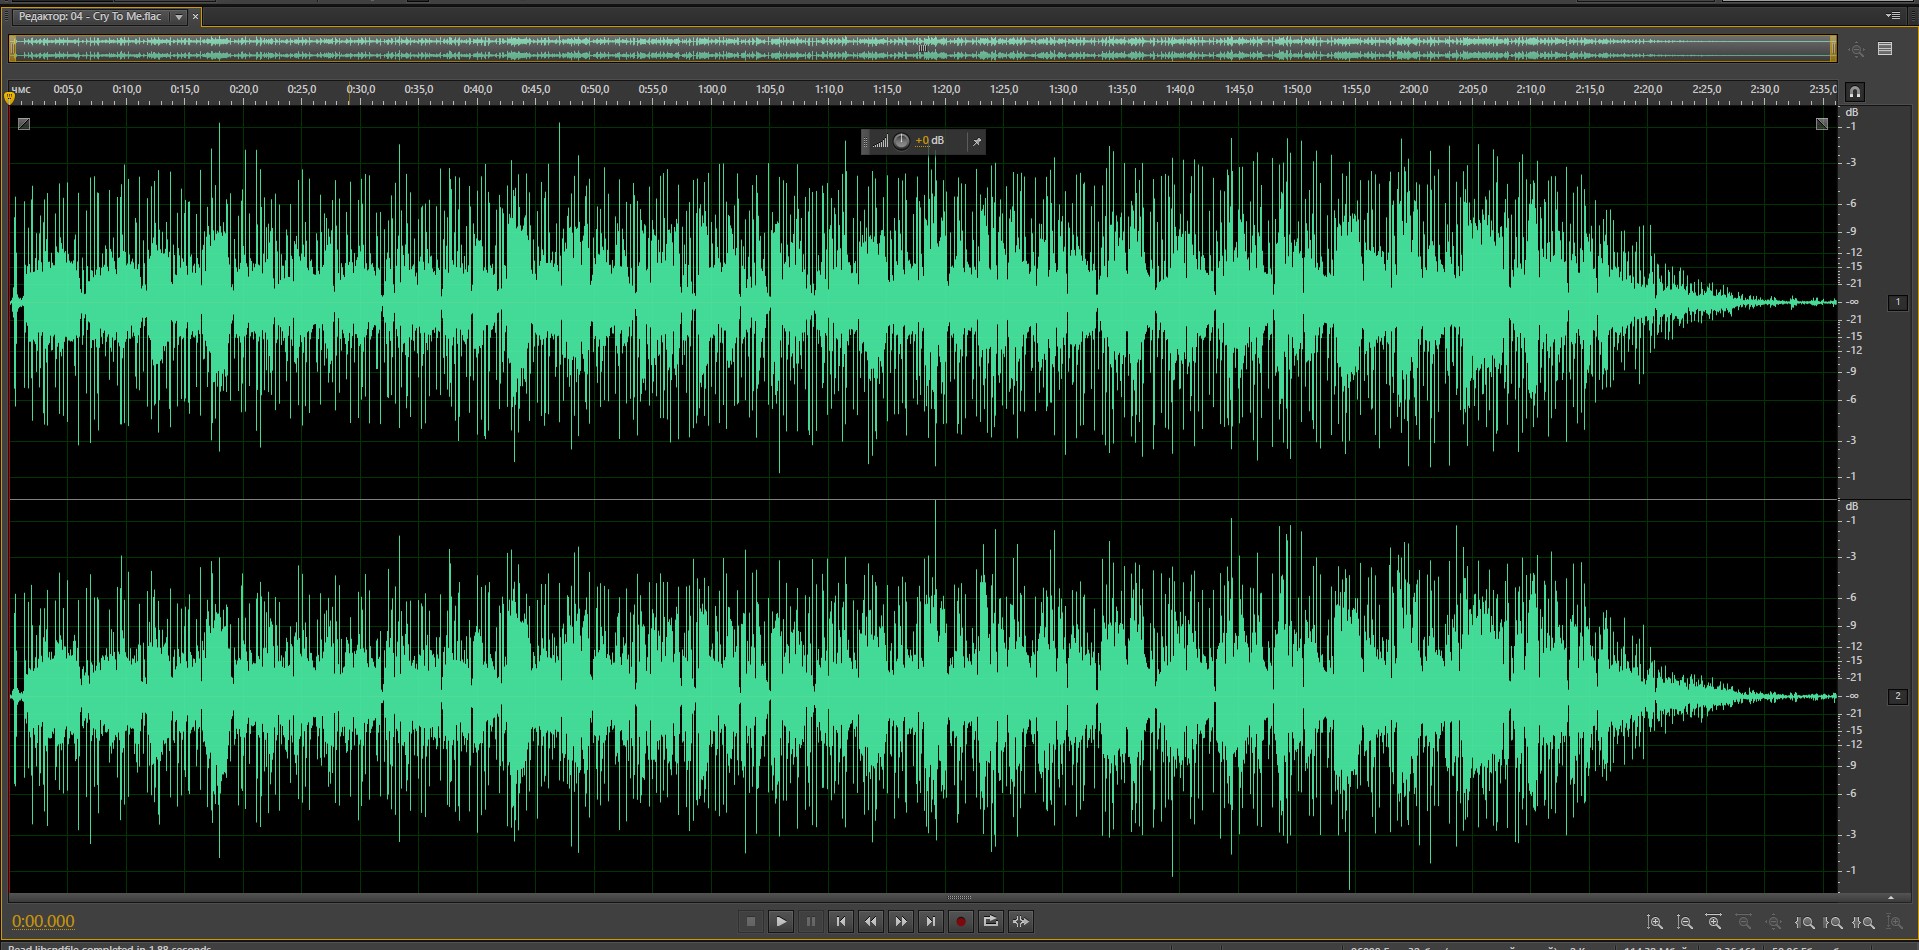Open the editor panel options menu

coord(1892,16)
